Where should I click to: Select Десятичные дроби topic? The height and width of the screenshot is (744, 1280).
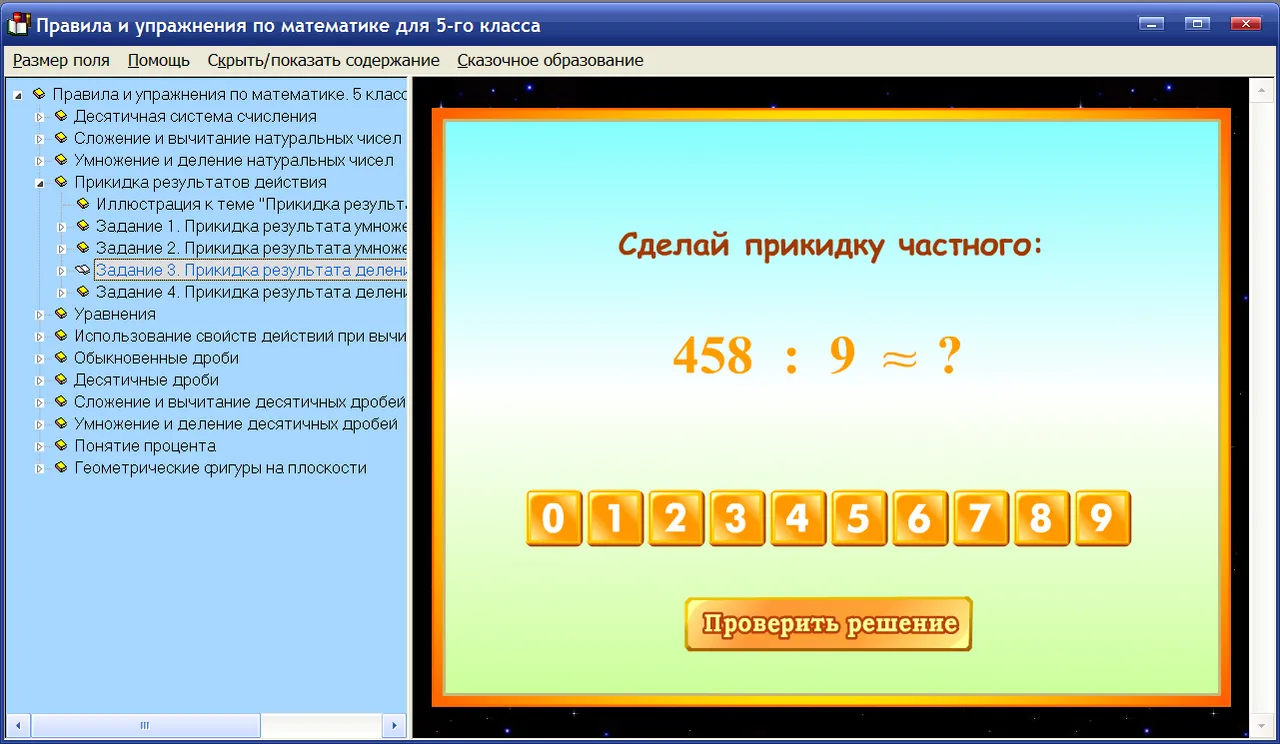click(146, 380)
